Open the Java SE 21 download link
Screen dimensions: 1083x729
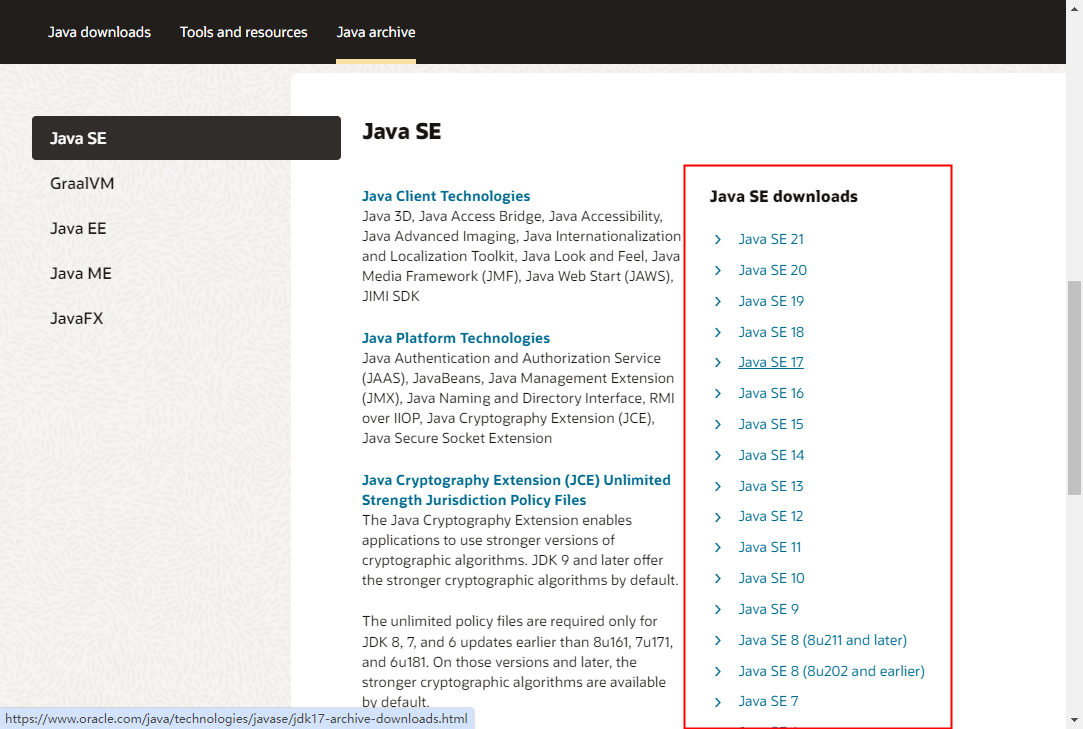pos(771,239)
